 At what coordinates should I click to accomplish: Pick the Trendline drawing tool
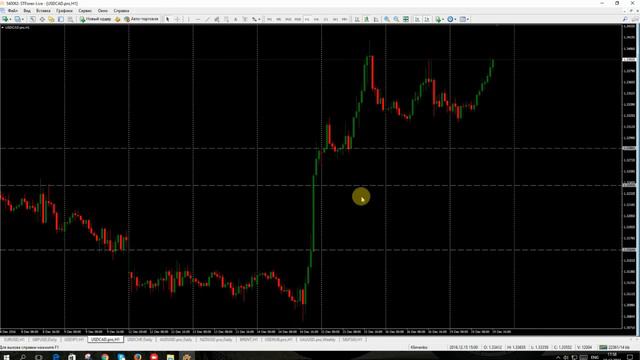click(x=207, y=19)
